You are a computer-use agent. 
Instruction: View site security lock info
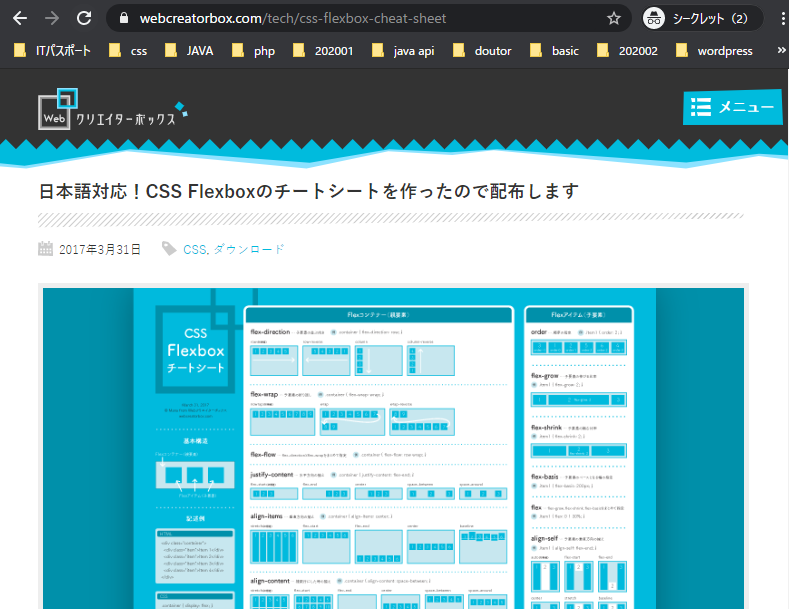[x=123, y=19]
